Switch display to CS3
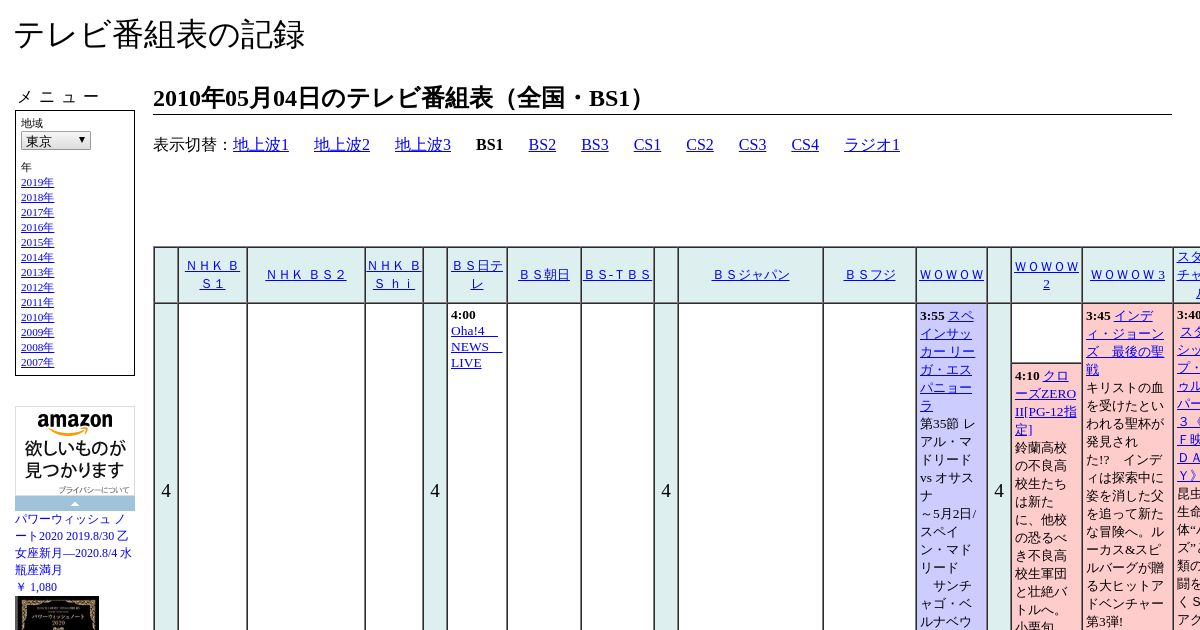This screenshot has width=1200, height=630. (752, 145)
